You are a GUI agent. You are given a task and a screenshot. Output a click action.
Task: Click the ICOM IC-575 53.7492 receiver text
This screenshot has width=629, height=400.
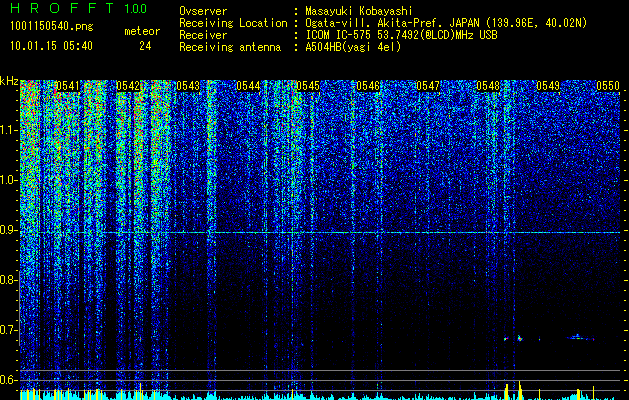(401, 35)
